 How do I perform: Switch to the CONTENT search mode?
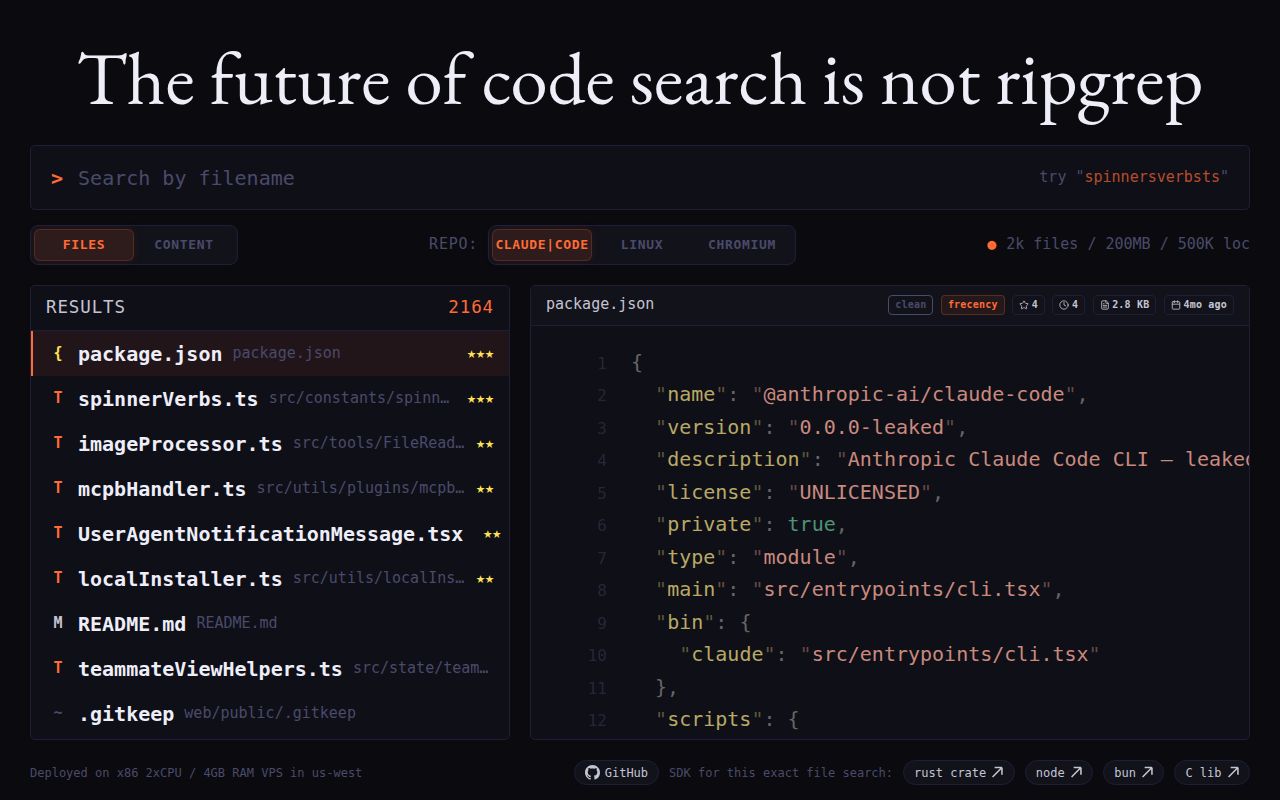pos(184,245)
